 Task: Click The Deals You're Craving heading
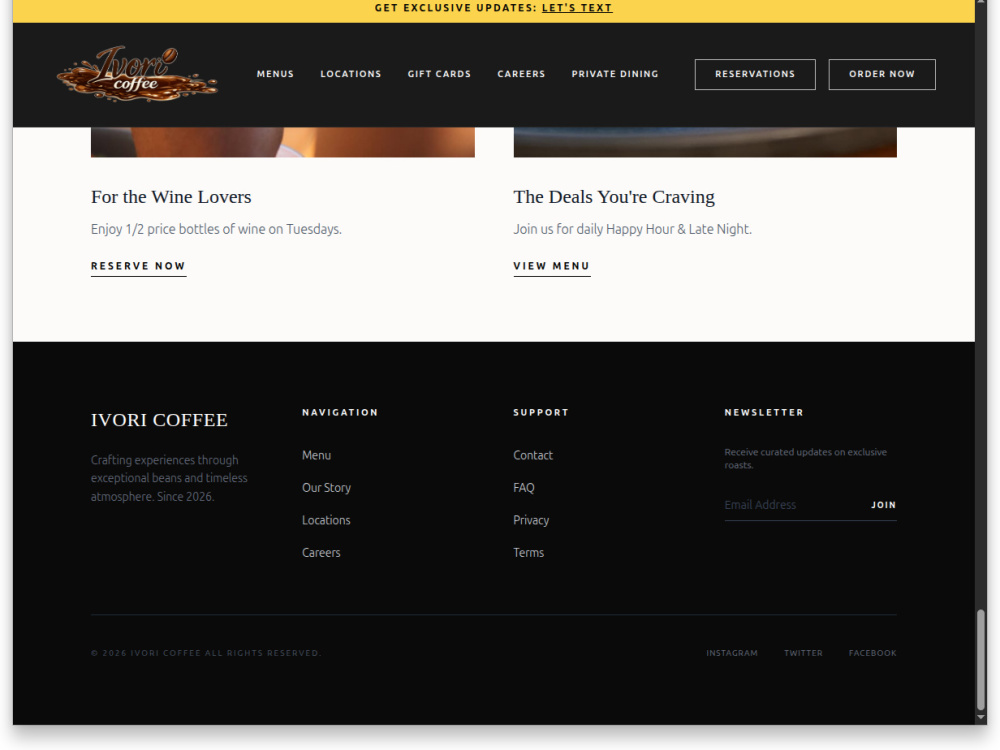[x=614, y=197]
